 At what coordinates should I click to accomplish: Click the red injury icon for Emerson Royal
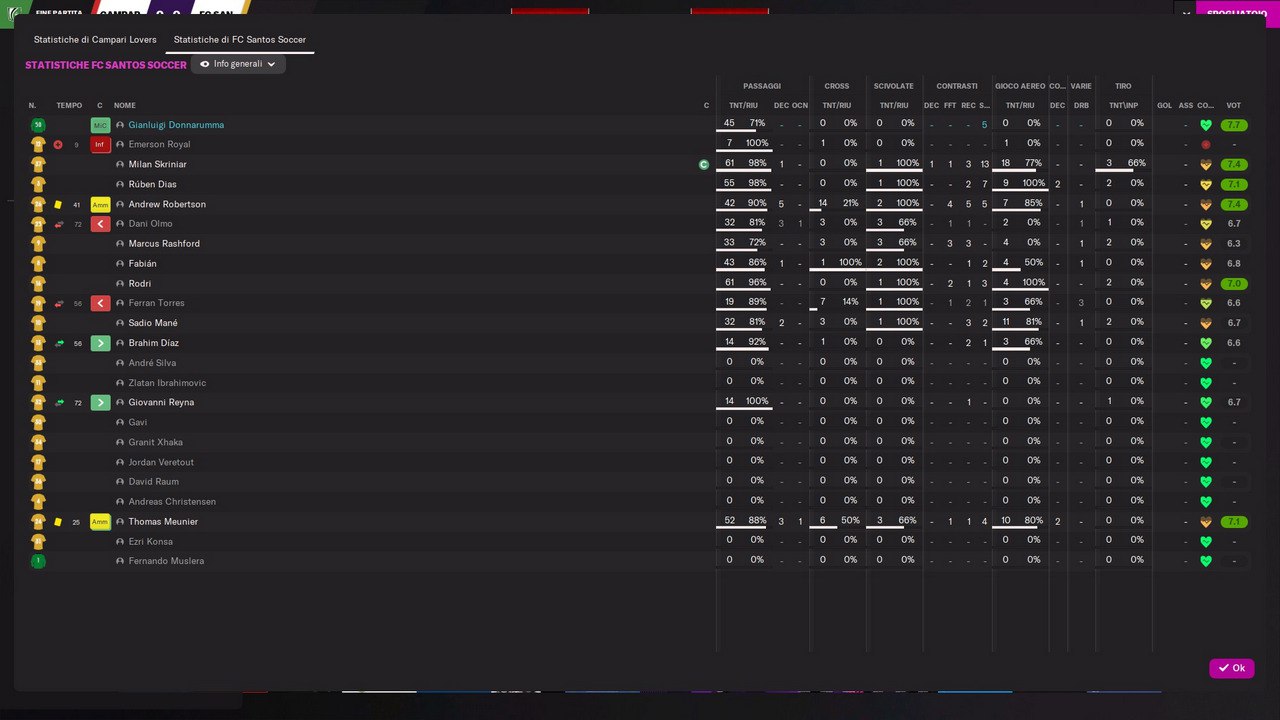58,145
